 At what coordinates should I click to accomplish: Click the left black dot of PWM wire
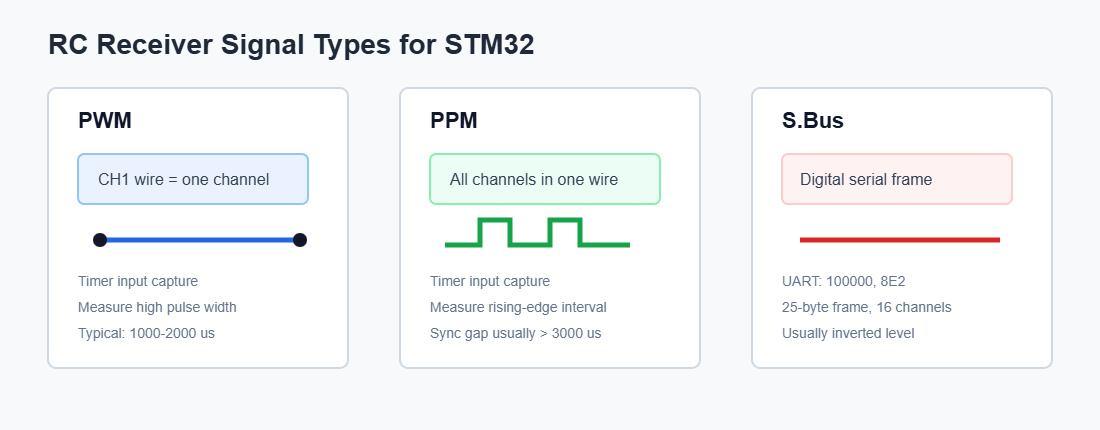click(x=100, y=240)
